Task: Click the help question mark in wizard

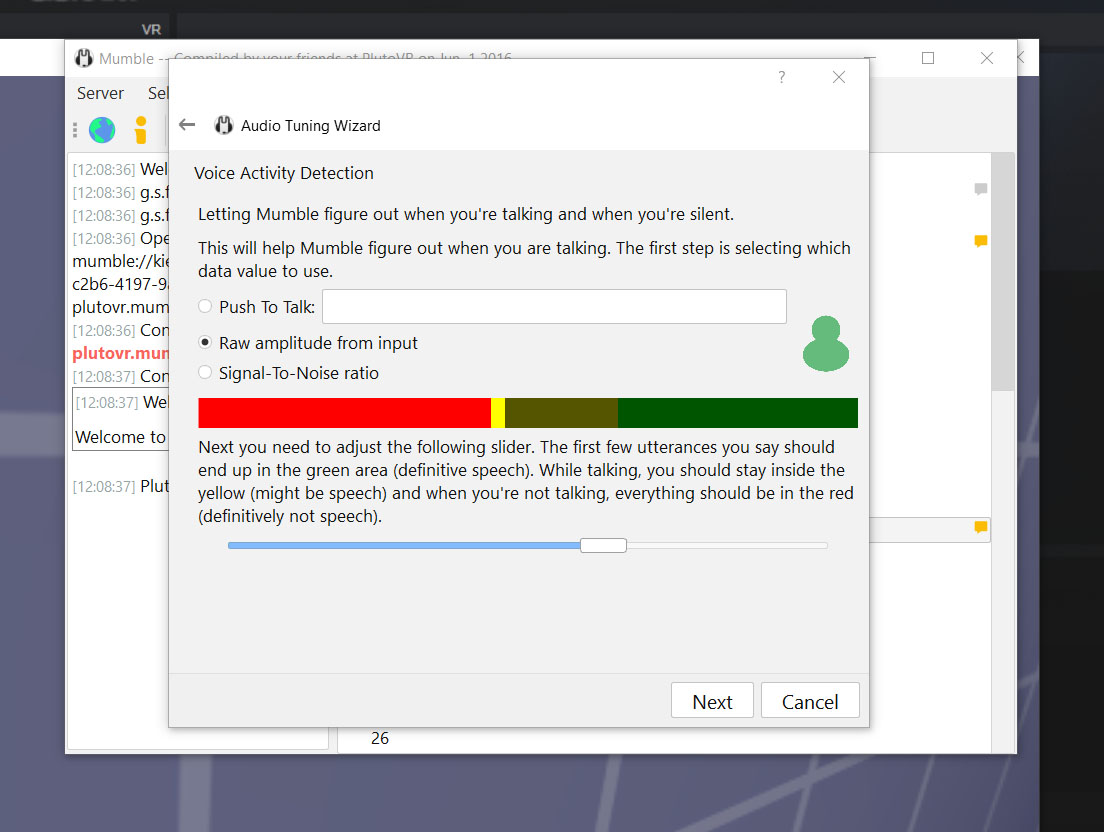Action: 782,77
